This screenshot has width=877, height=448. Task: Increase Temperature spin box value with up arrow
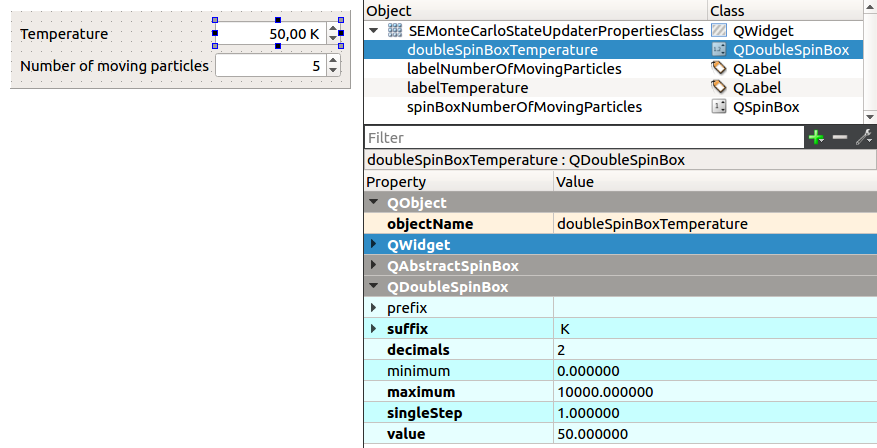334,28
